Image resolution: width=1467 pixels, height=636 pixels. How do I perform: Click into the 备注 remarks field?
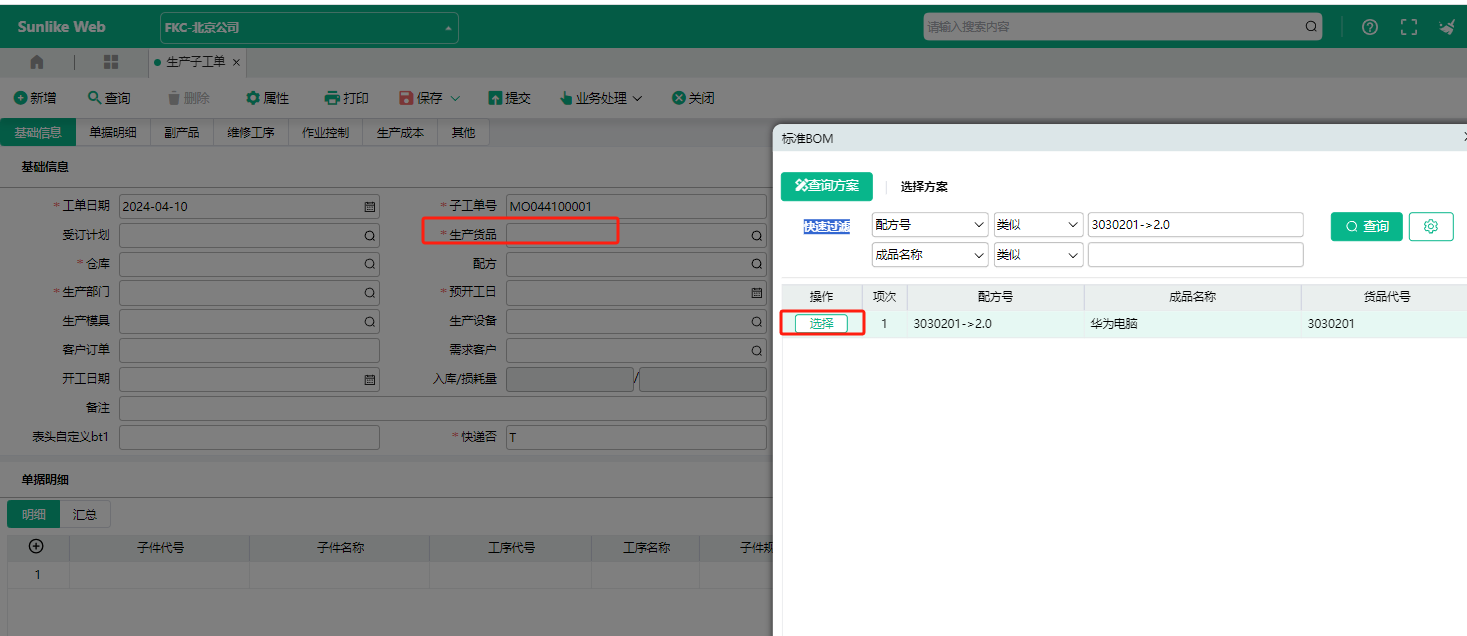pyautogui.click(x=443, y=408)
